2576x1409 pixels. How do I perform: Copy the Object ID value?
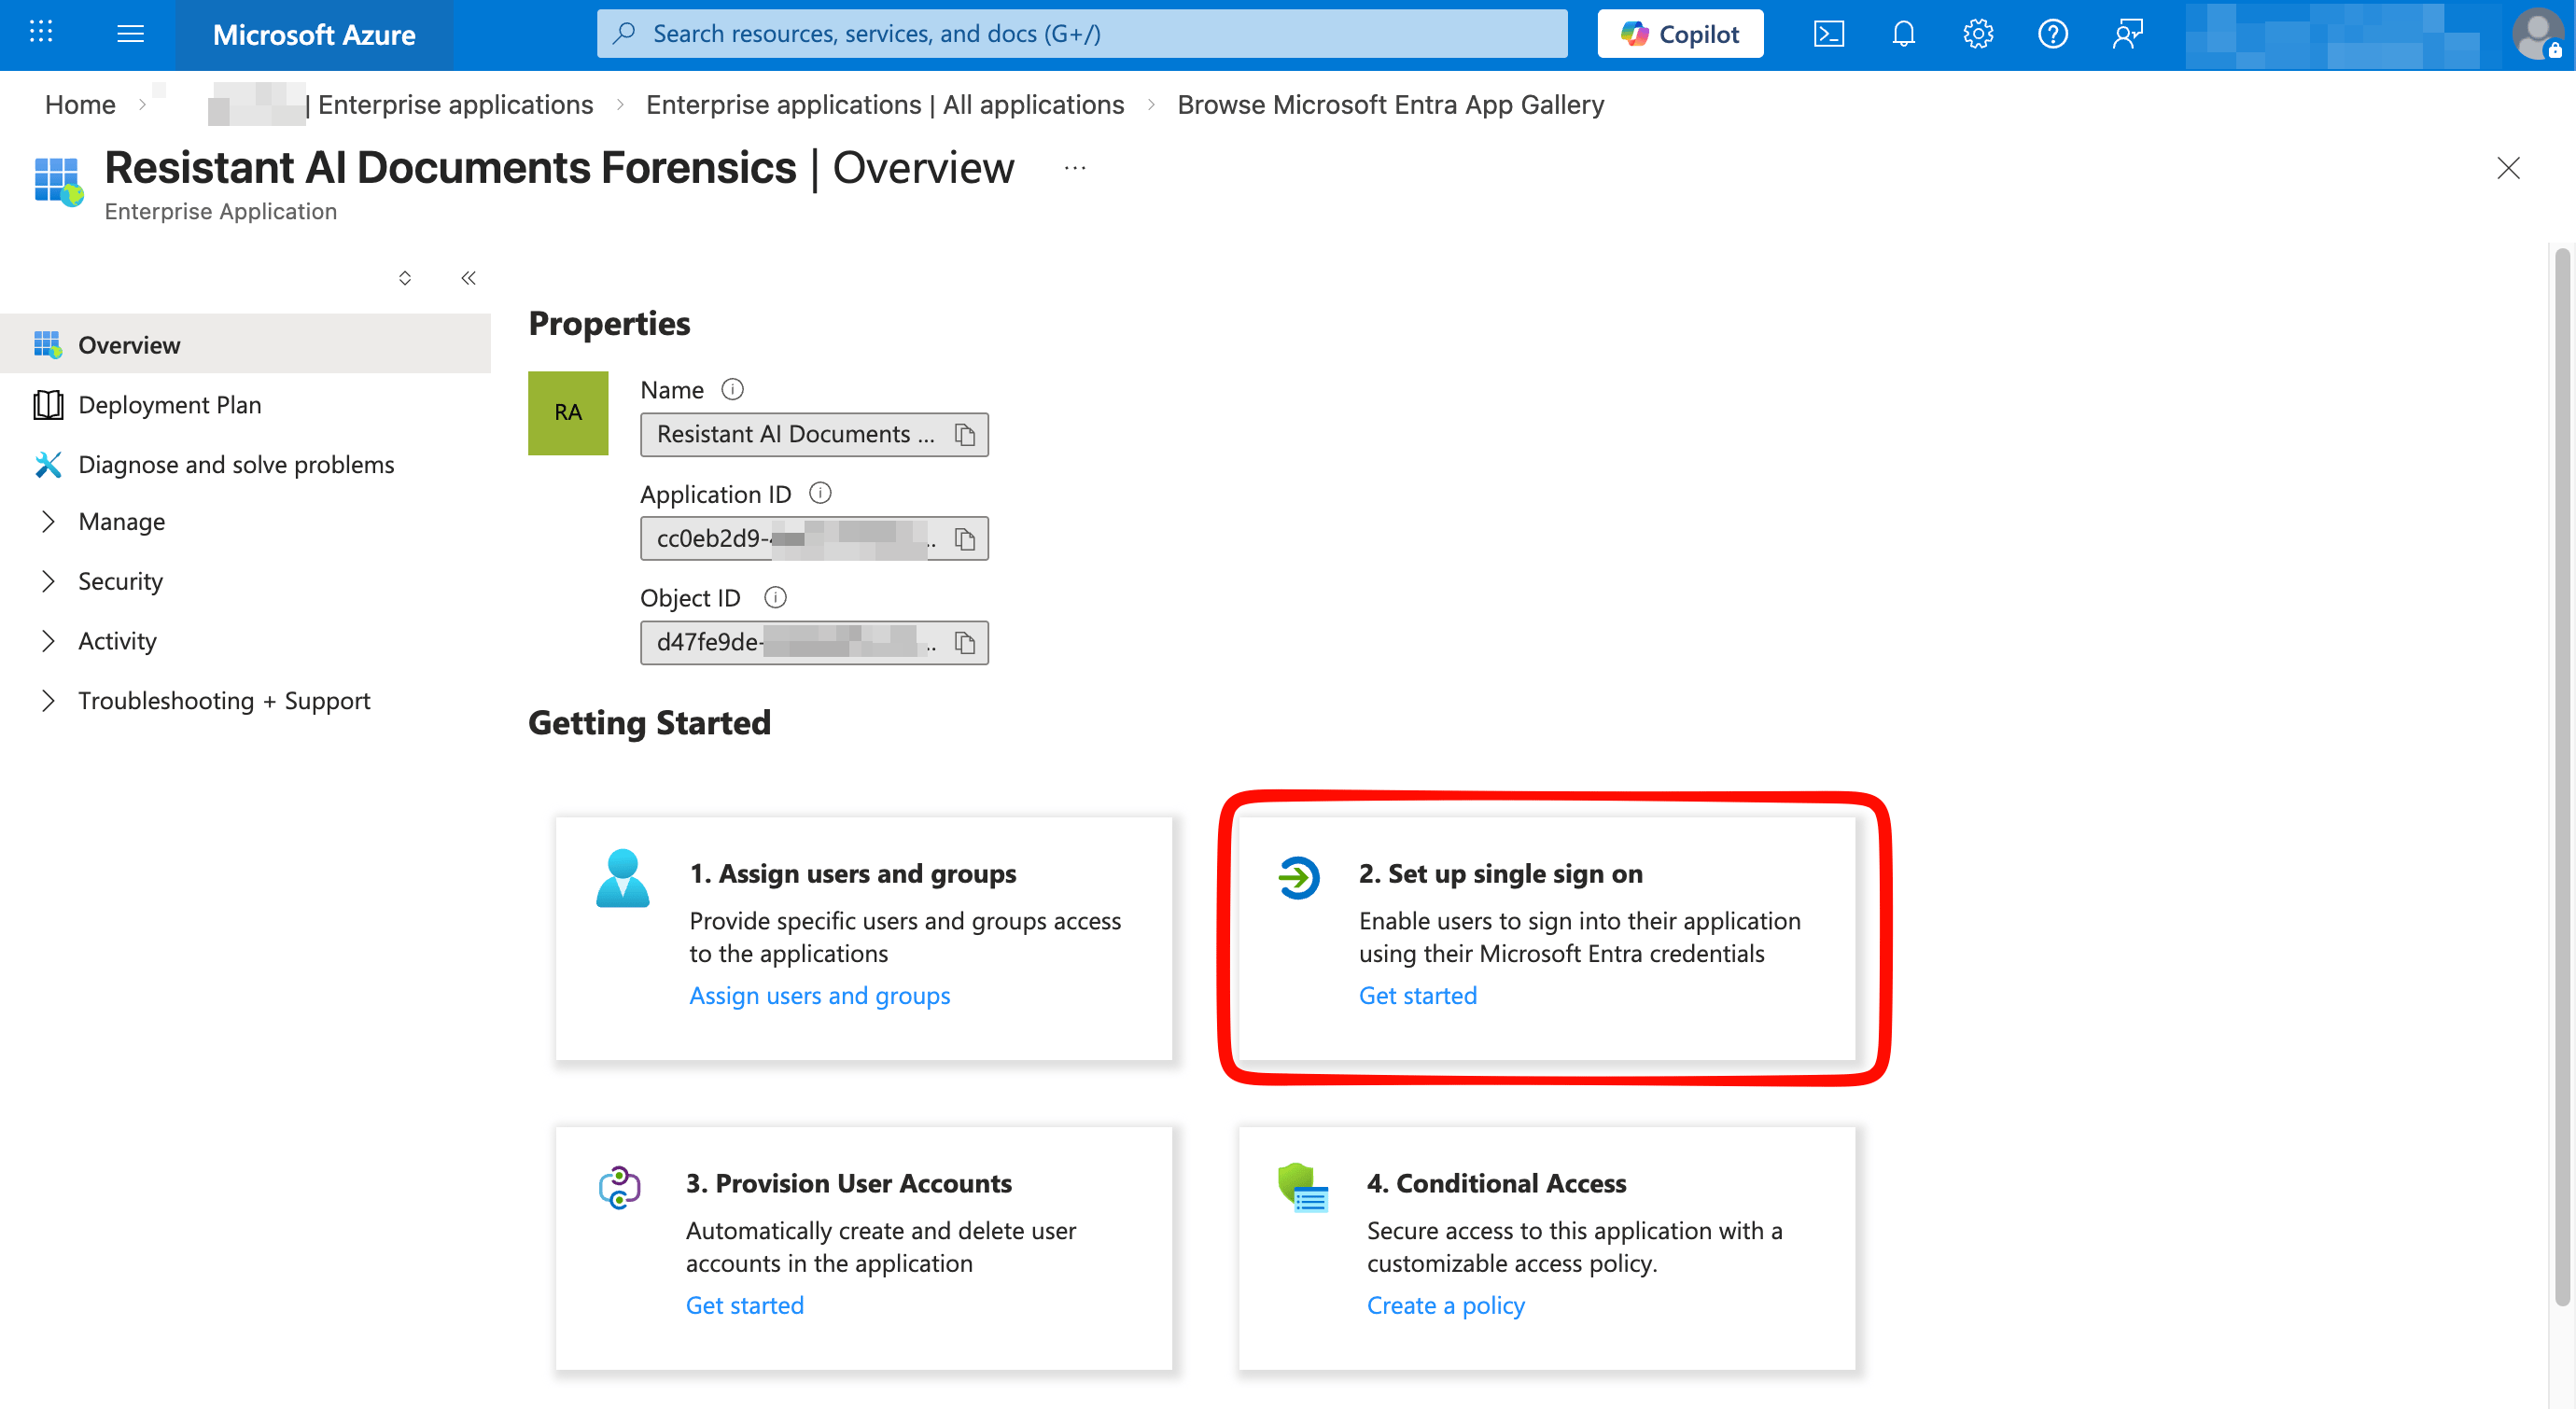click(964, 643)
